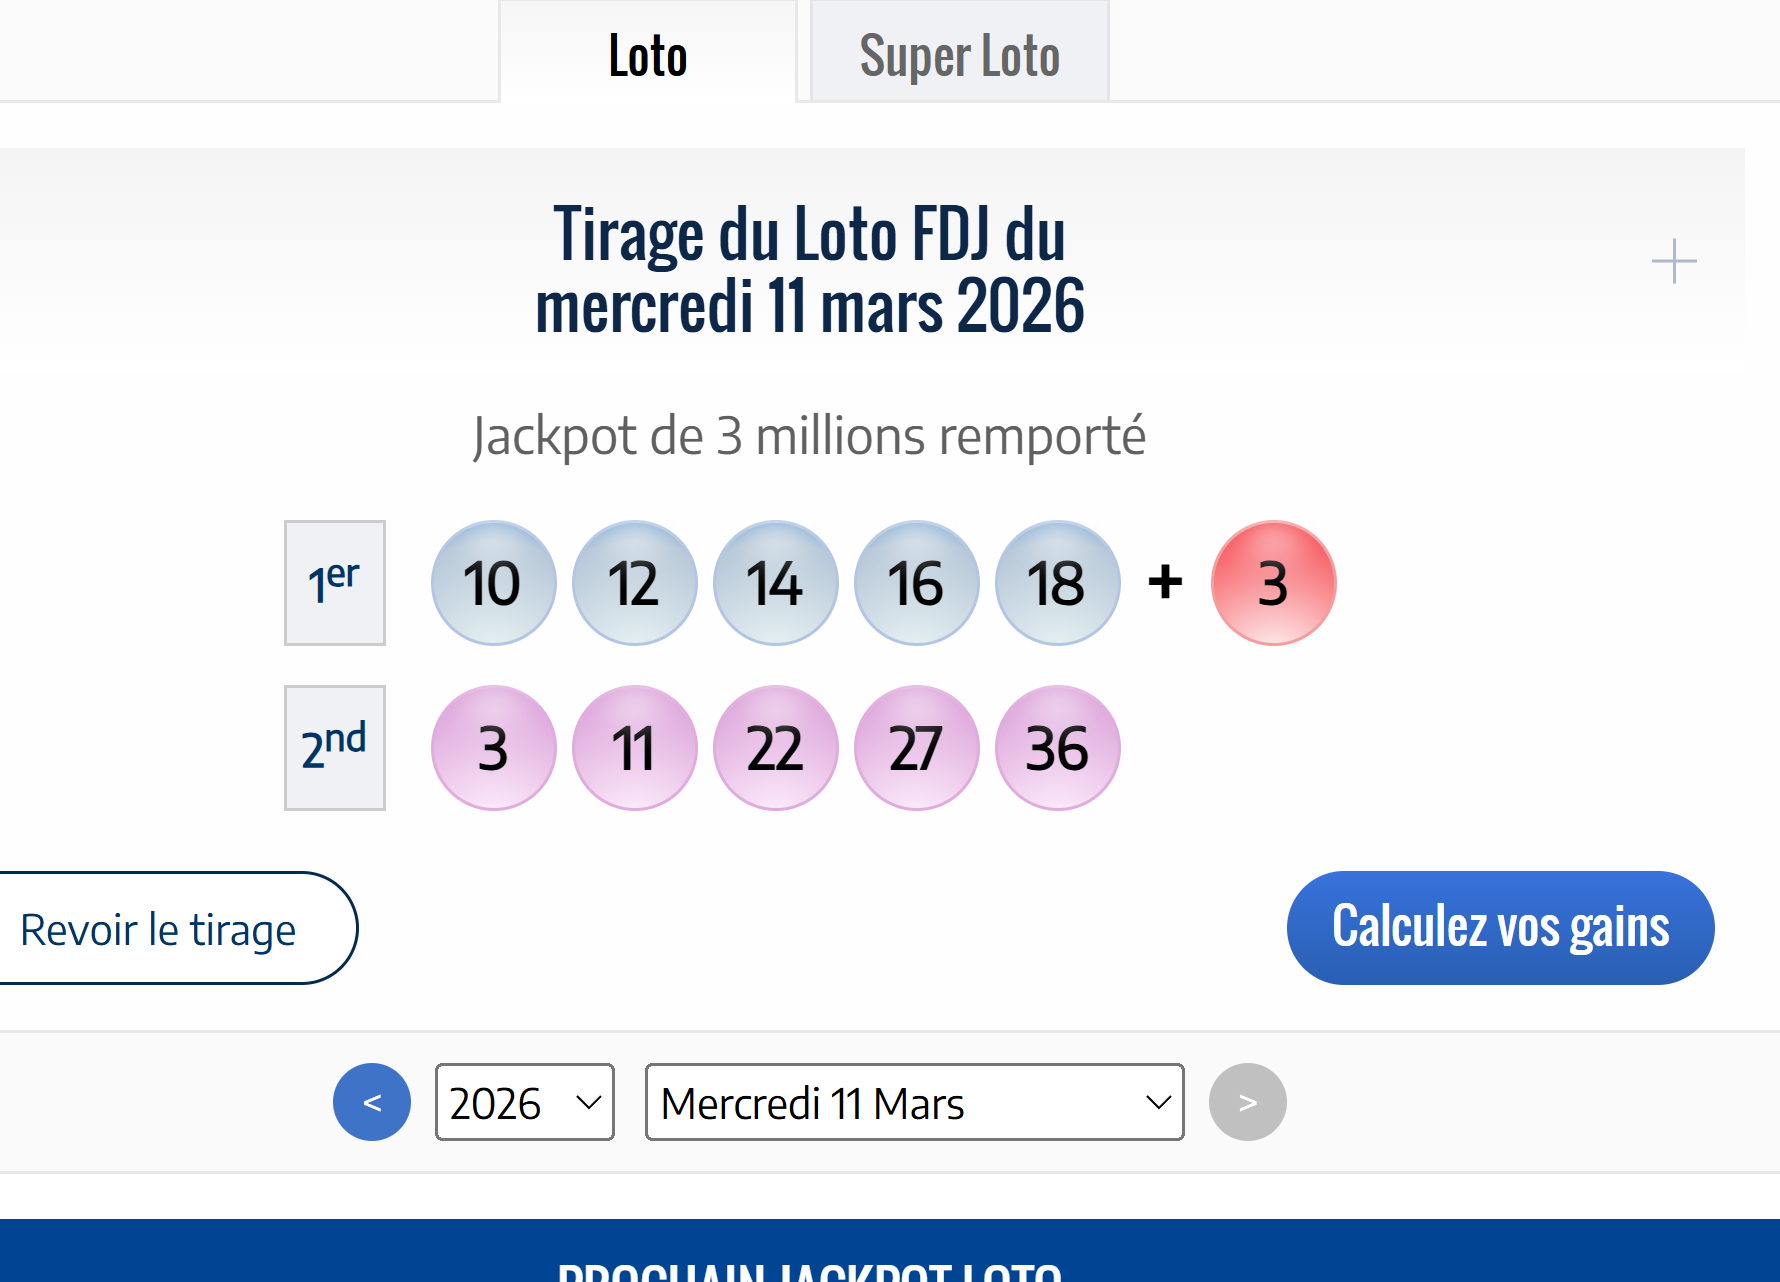Select second draw pink ball 36
This screenshot has height=1282, width=1780.
pos(1057,748)
